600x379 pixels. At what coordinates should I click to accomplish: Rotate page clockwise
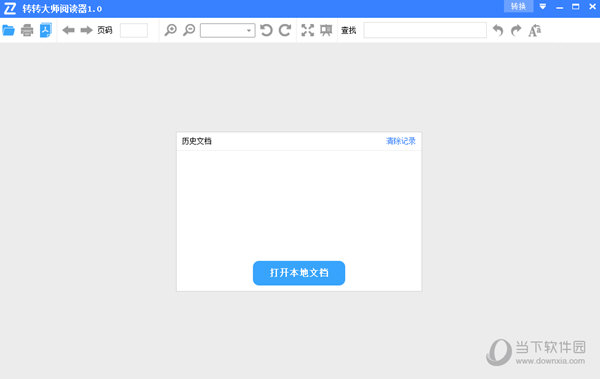point(285,30)
